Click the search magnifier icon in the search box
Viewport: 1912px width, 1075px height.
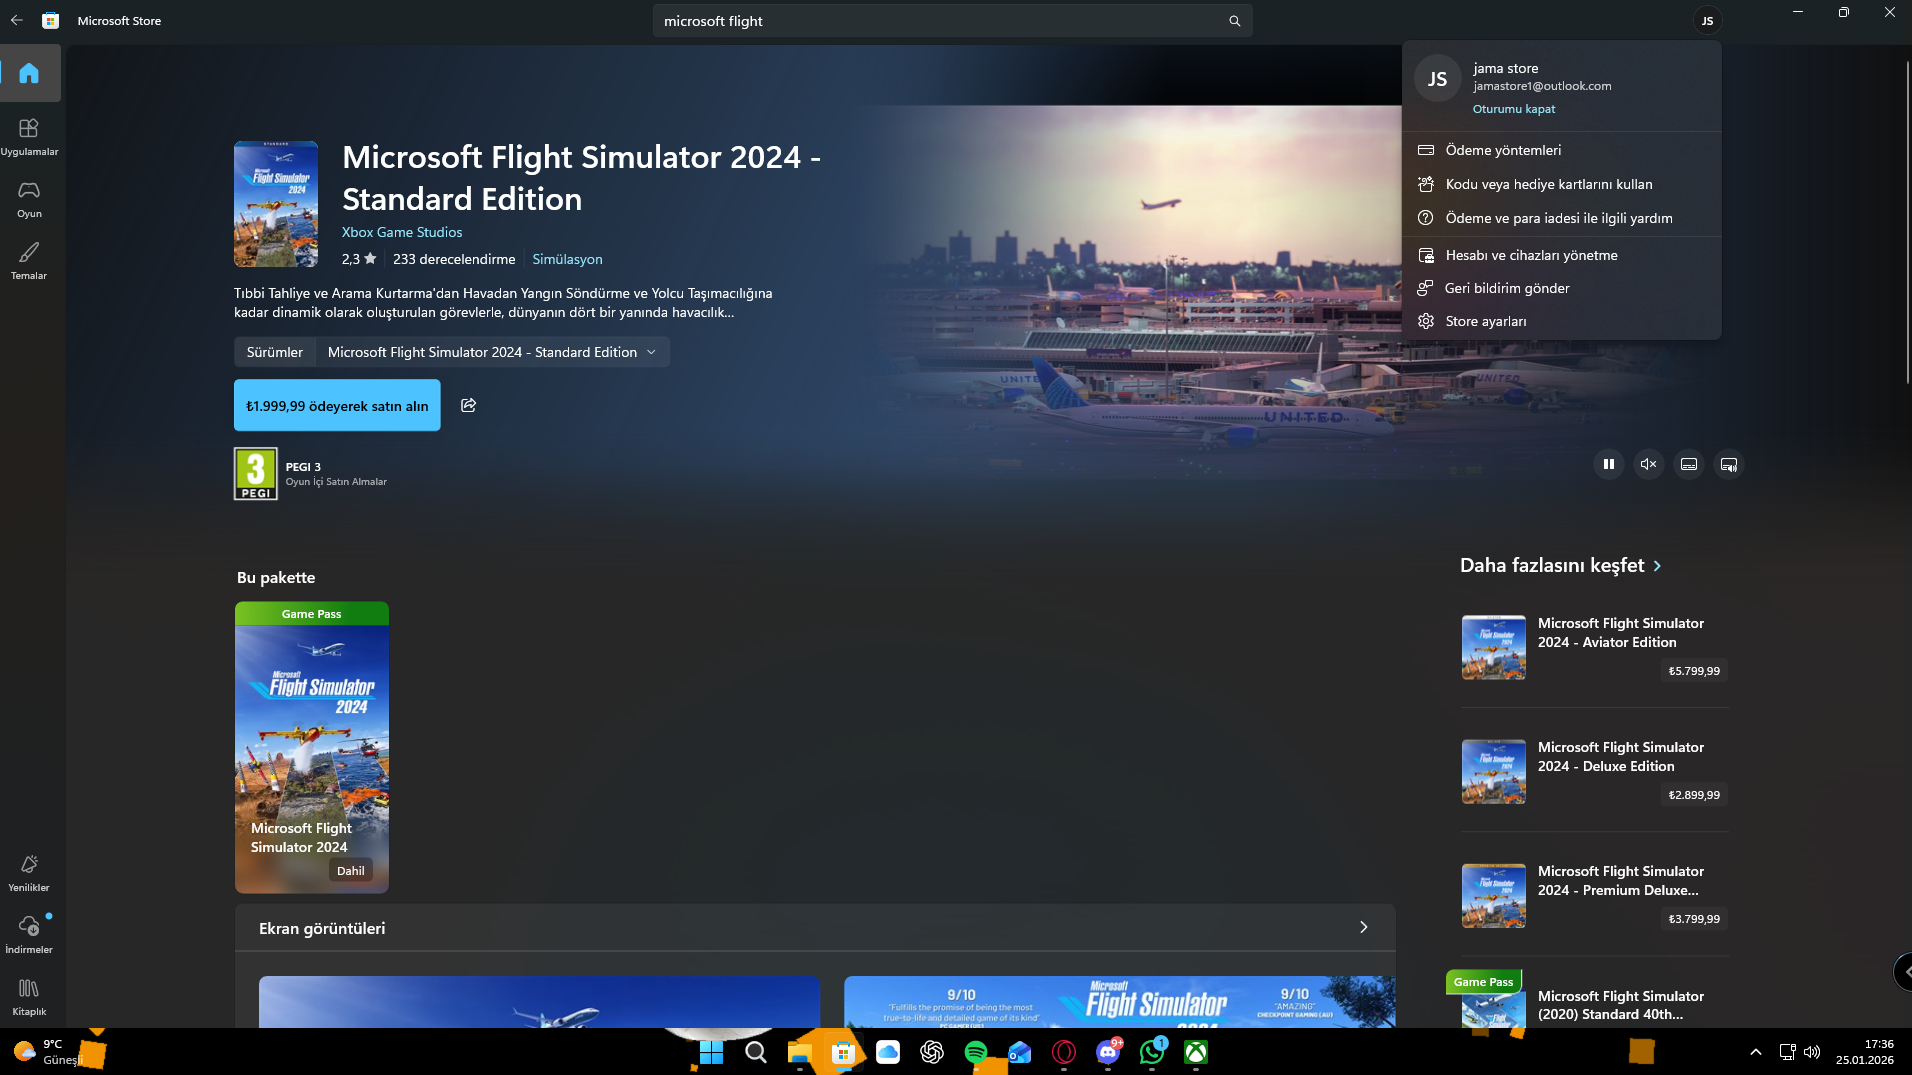pos(1234,21)
